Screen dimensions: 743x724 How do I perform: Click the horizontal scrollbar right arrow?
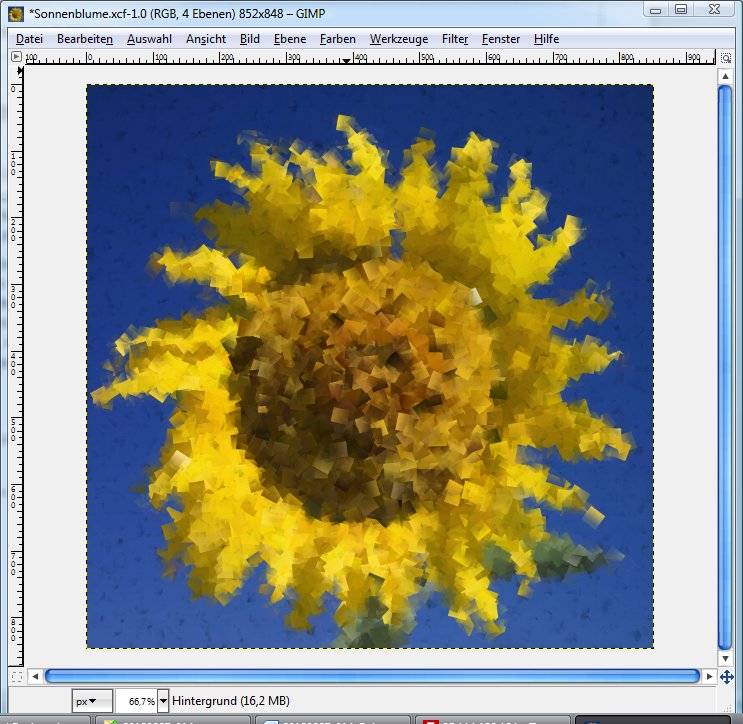pyautogui.click(x=708, y=677)
